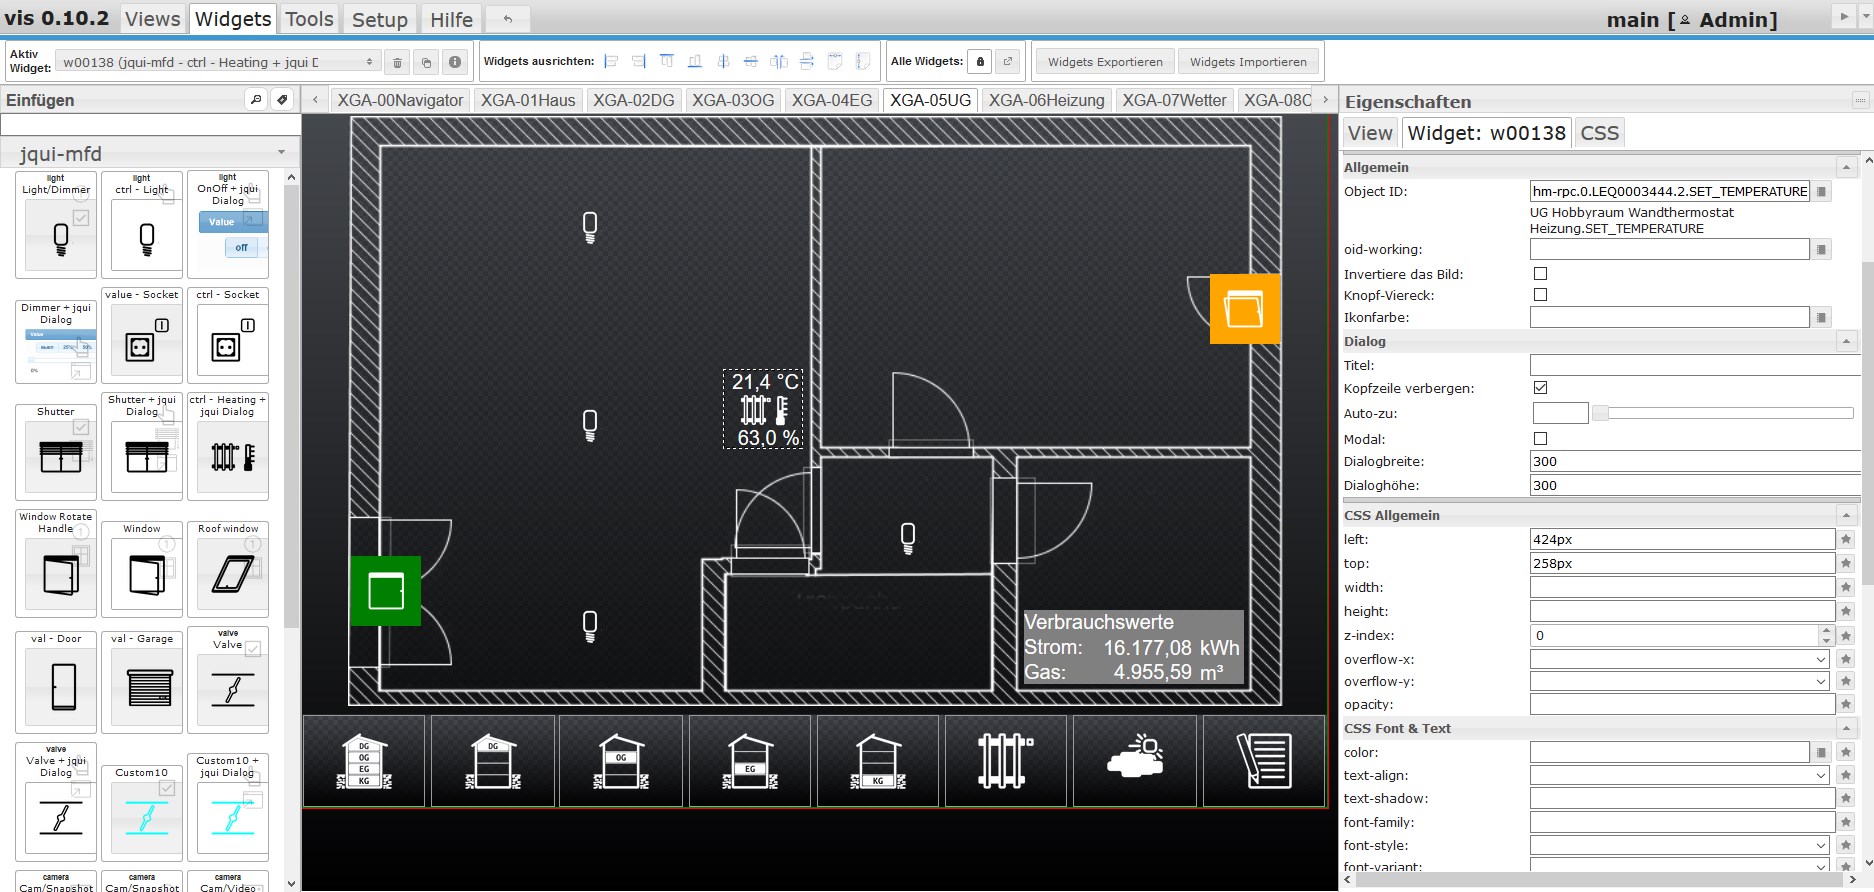Check the Modal checkbox
The height and width of the screenshot is (892, 1874).
(x=1540, y=438)
